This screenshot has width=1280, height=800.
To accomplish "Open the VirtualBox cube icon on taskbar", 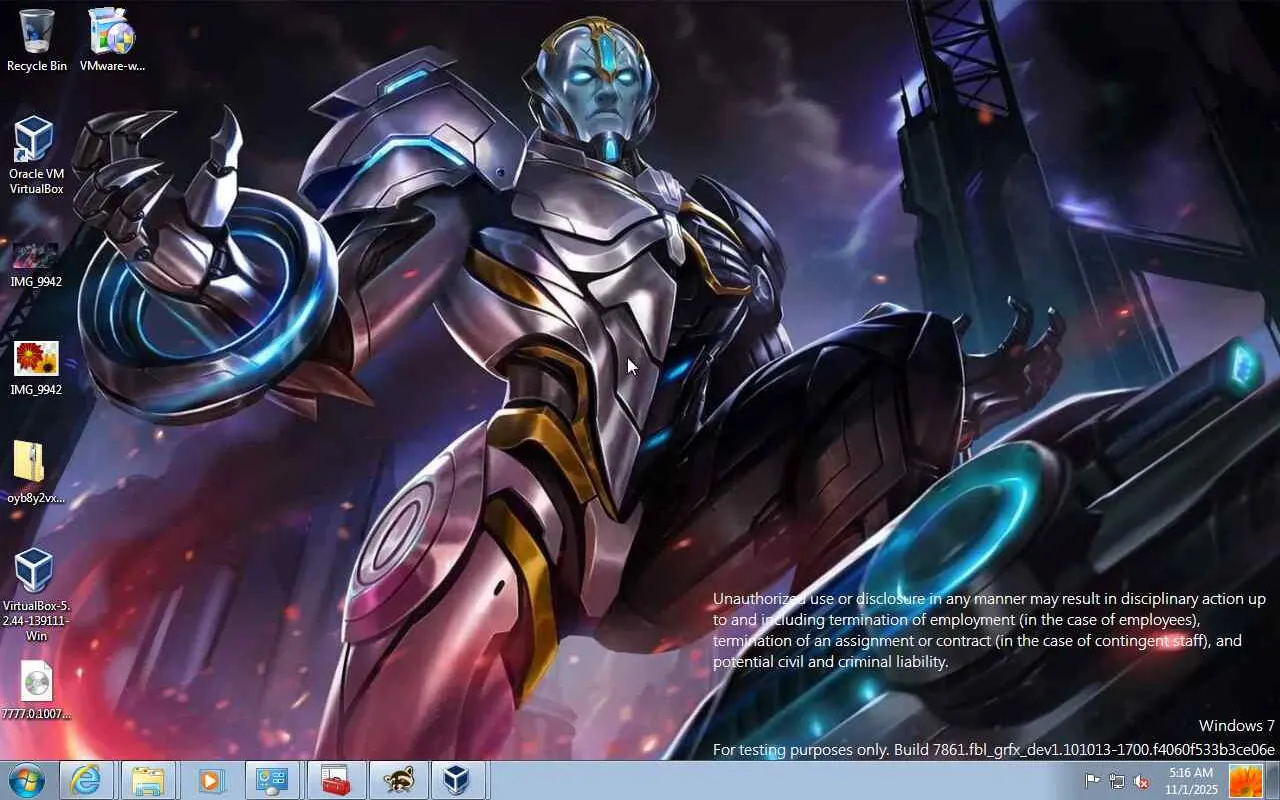I will (x=458, y=780).
